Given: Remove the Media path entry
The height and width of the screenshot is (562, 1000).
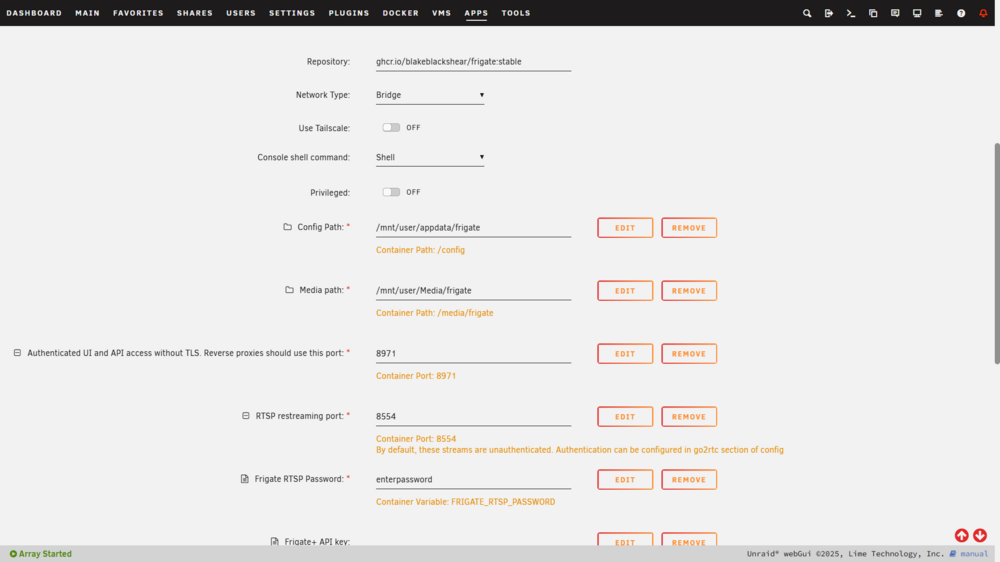Looking at the screenshot, I should pyautogui.click(x=689, y=291).
